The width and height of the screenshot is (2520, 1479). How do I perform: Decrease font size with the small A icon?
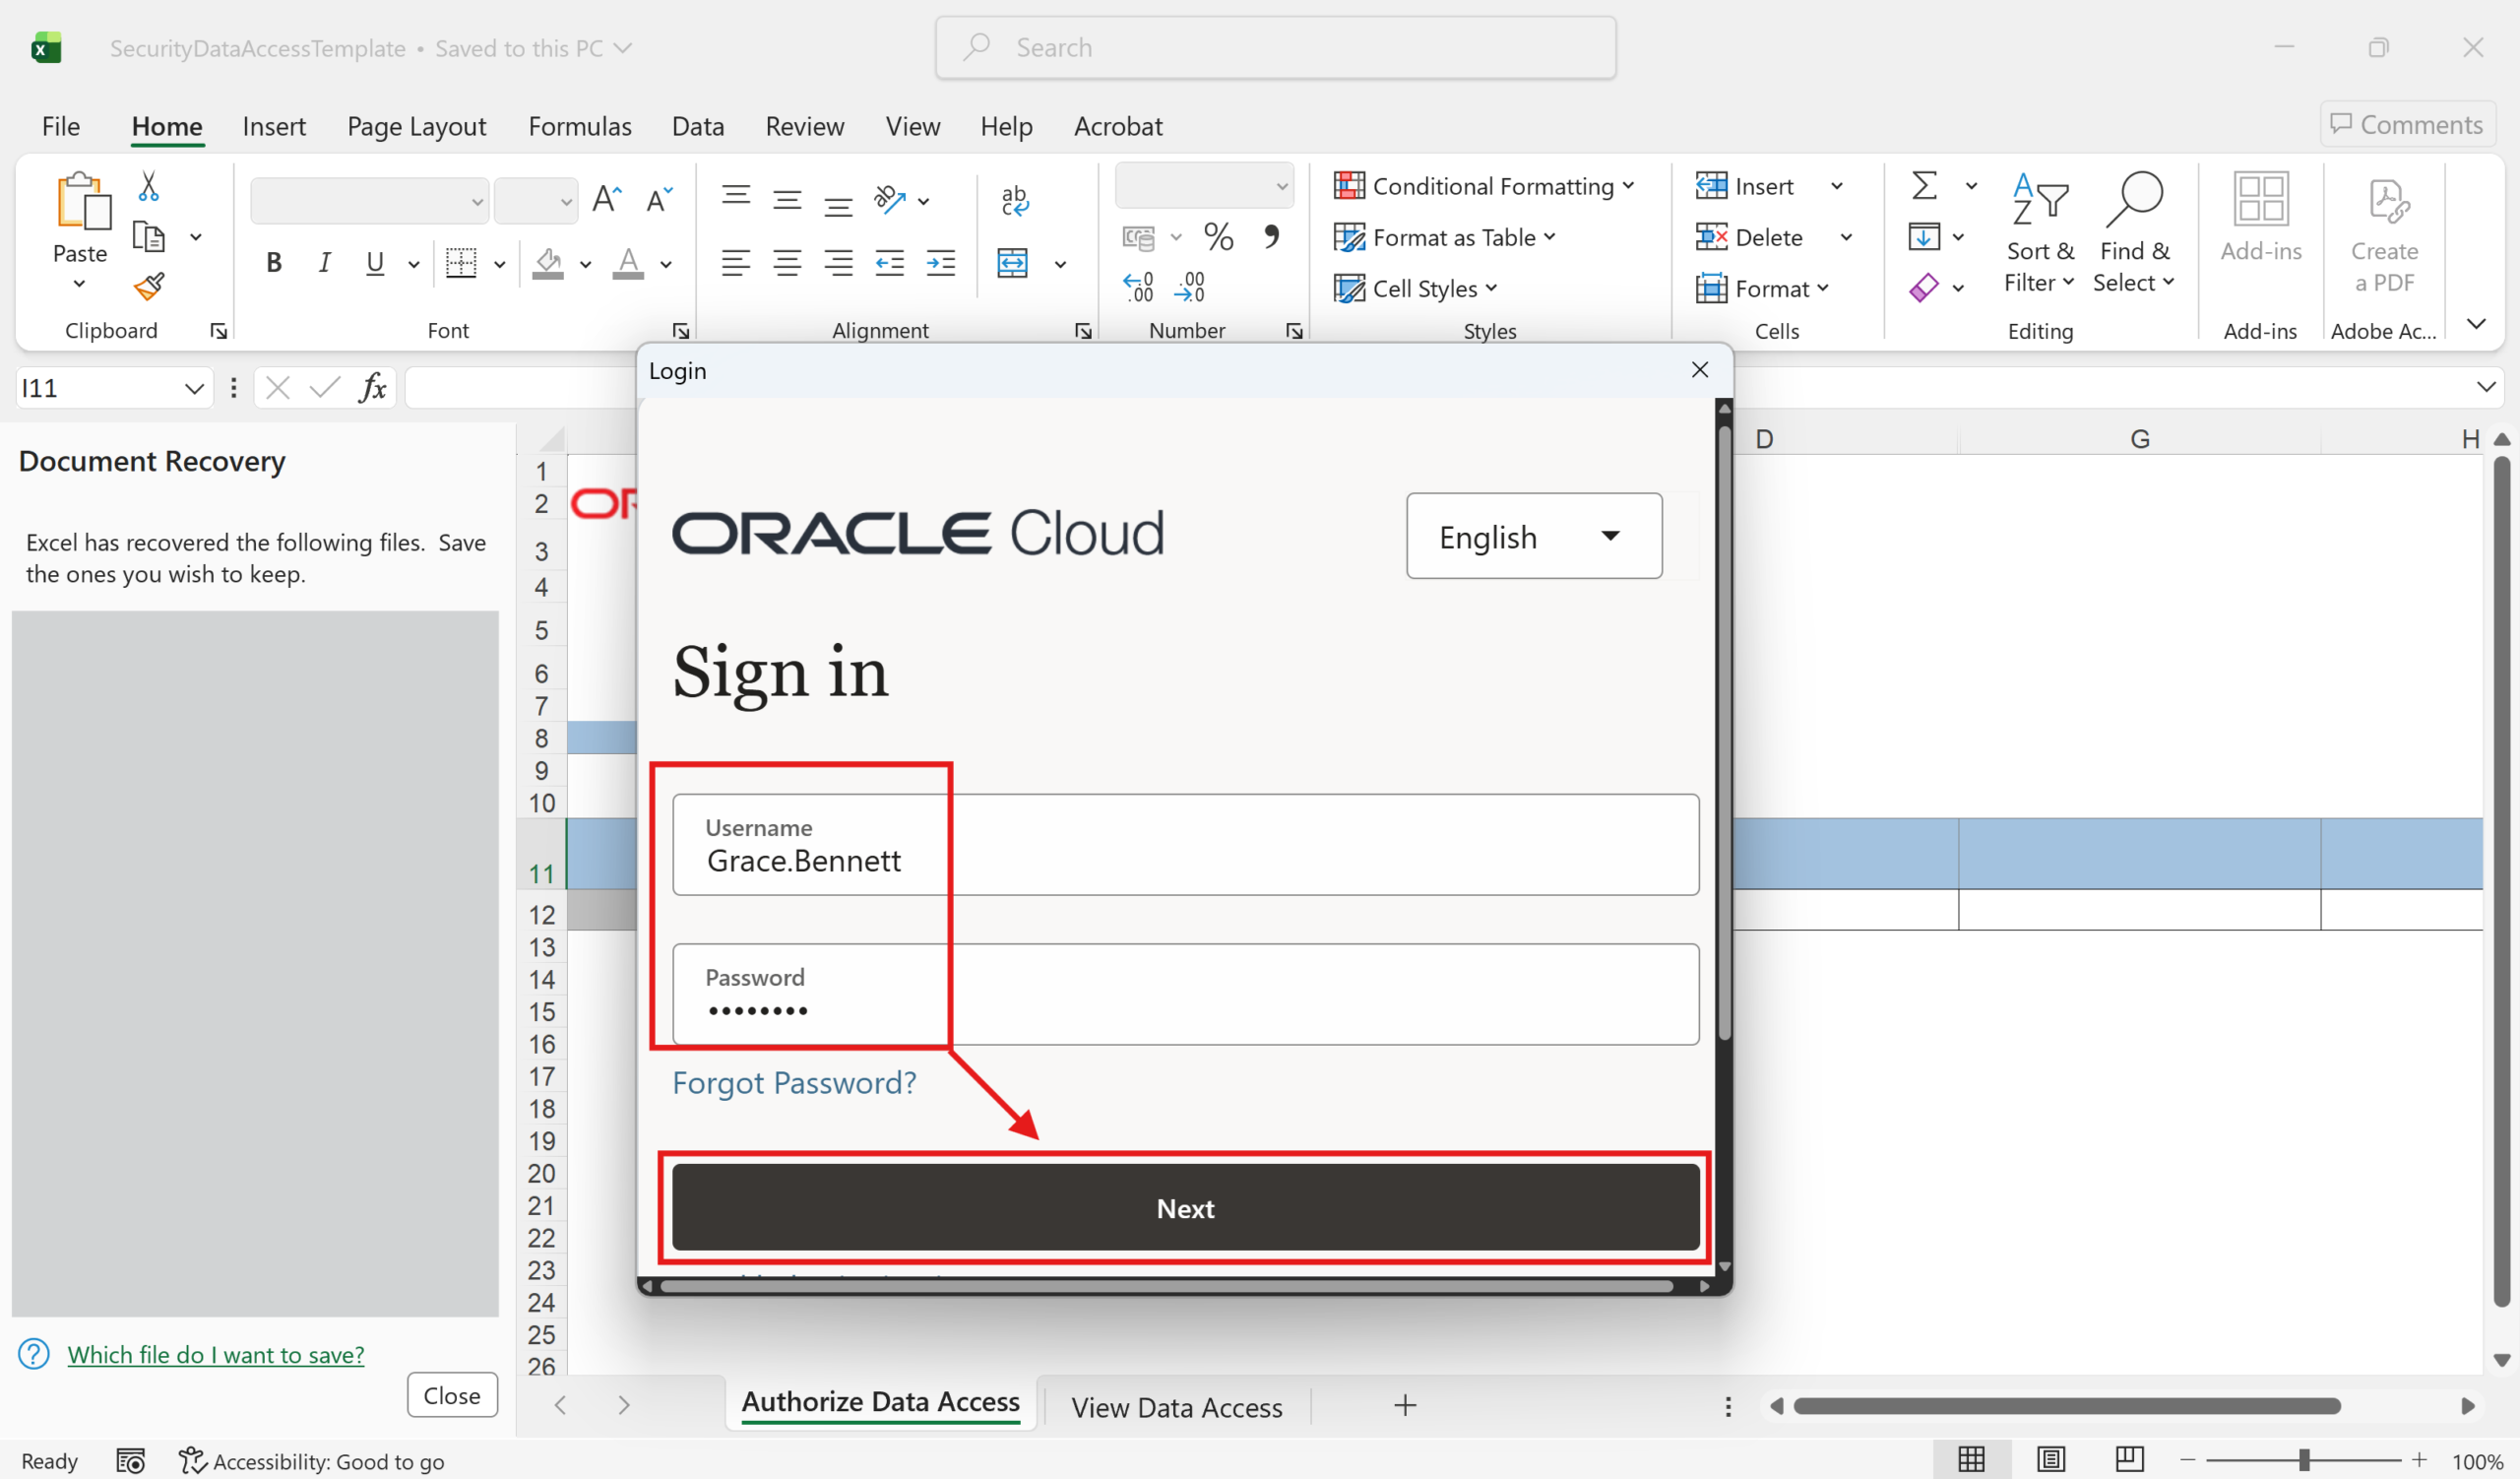coord(659,200)
